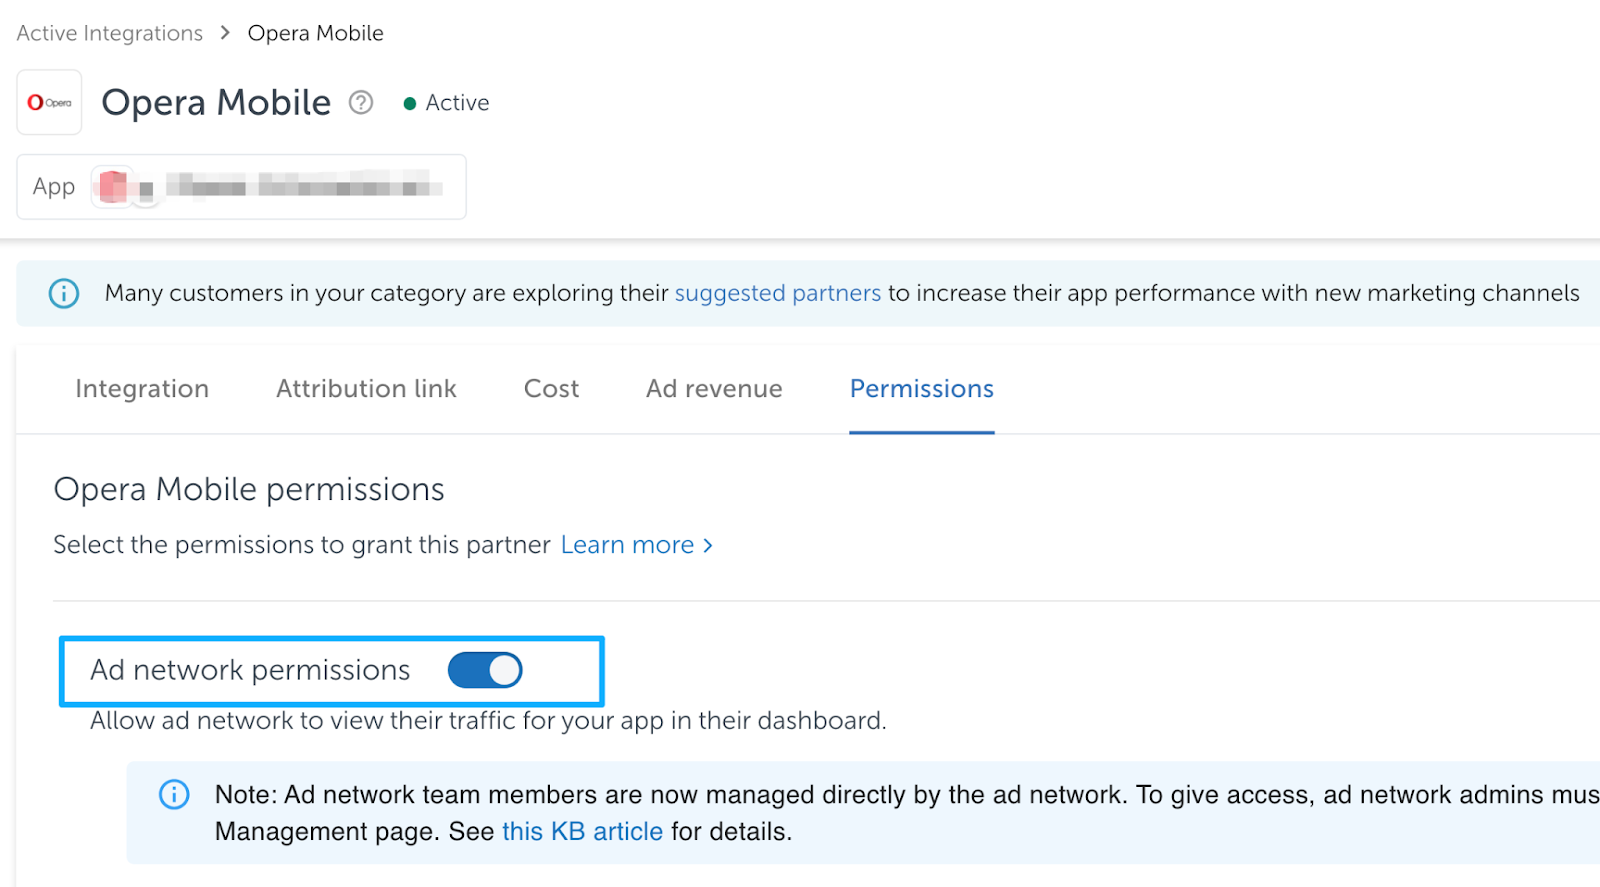
Task: Click the chevron next to Learn more
Action: click(x=708, y=546)
